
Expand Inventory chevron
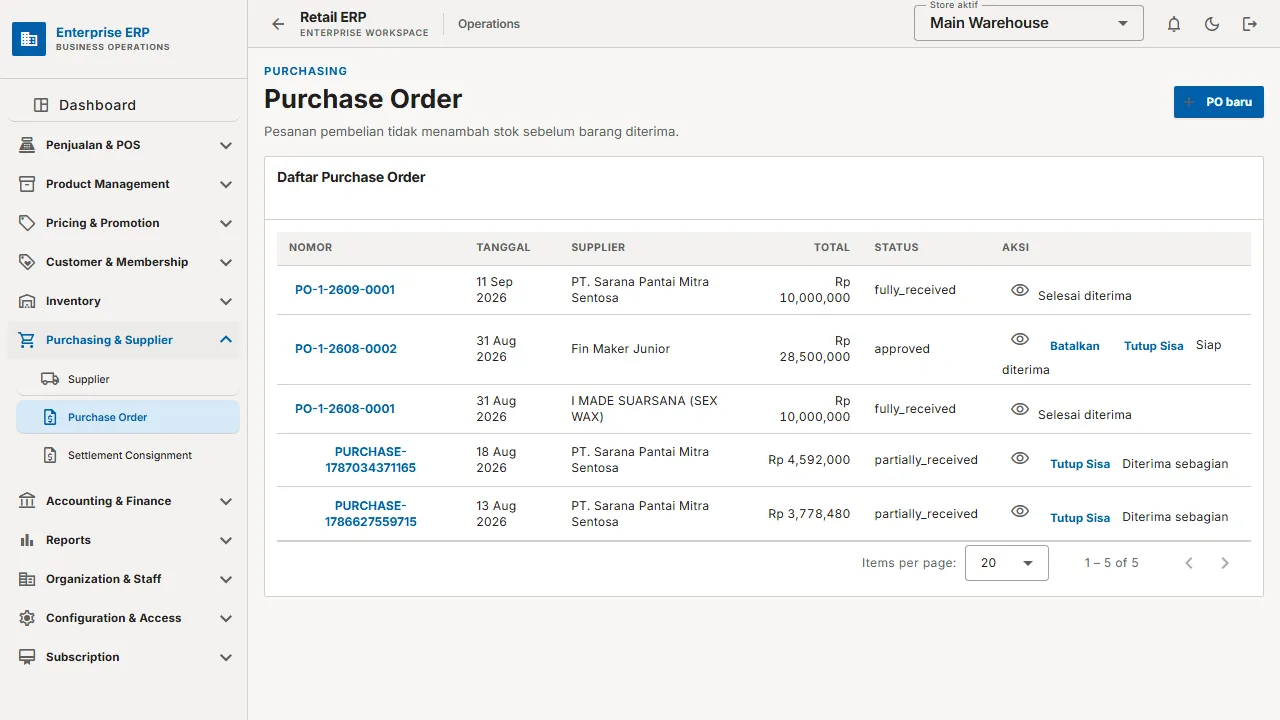tap(226, 301)
